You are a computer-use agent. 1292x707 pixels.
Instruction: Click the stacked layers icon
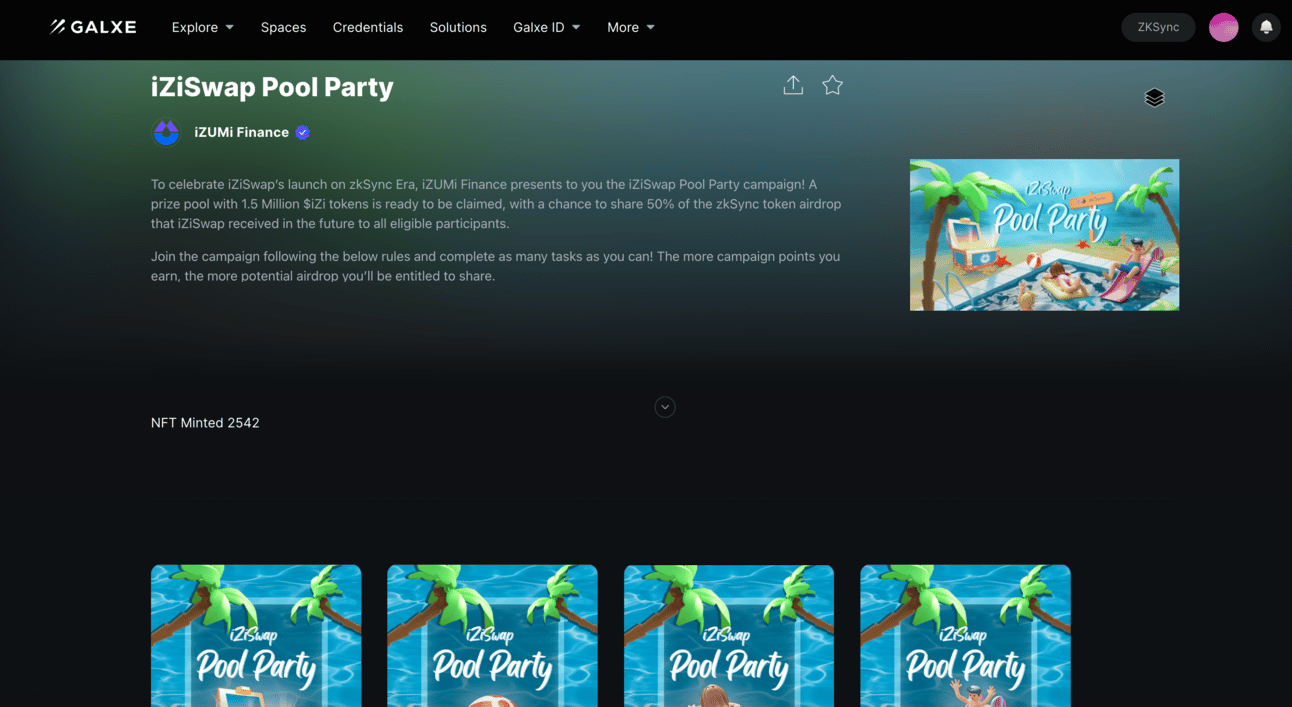coord(1154,97)
